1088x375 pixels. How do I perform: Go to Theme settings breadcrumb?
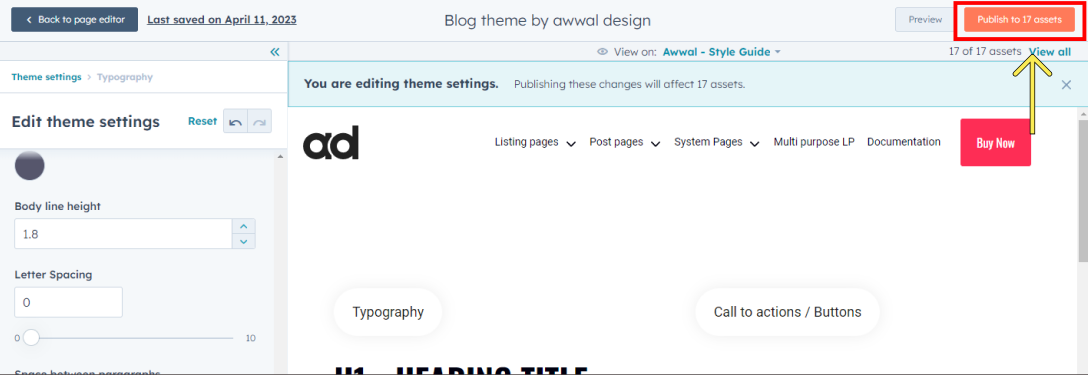(x=46, y=77)
